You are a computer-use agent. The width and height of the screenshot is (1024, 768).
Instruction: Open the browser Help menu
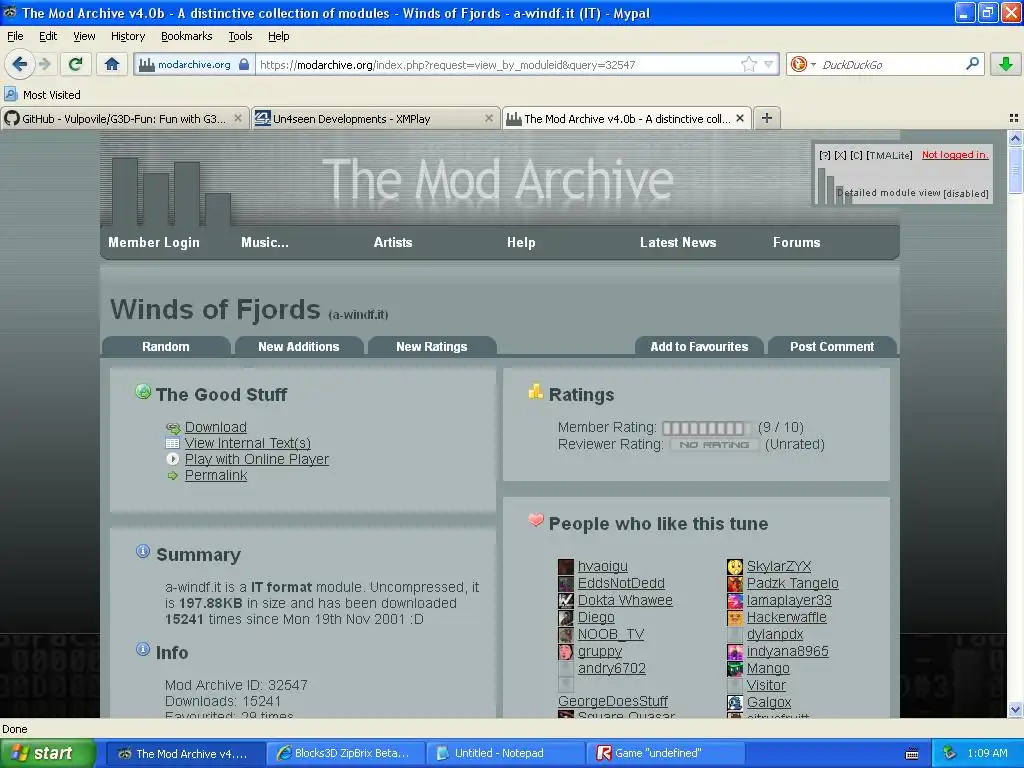point(279,36)
